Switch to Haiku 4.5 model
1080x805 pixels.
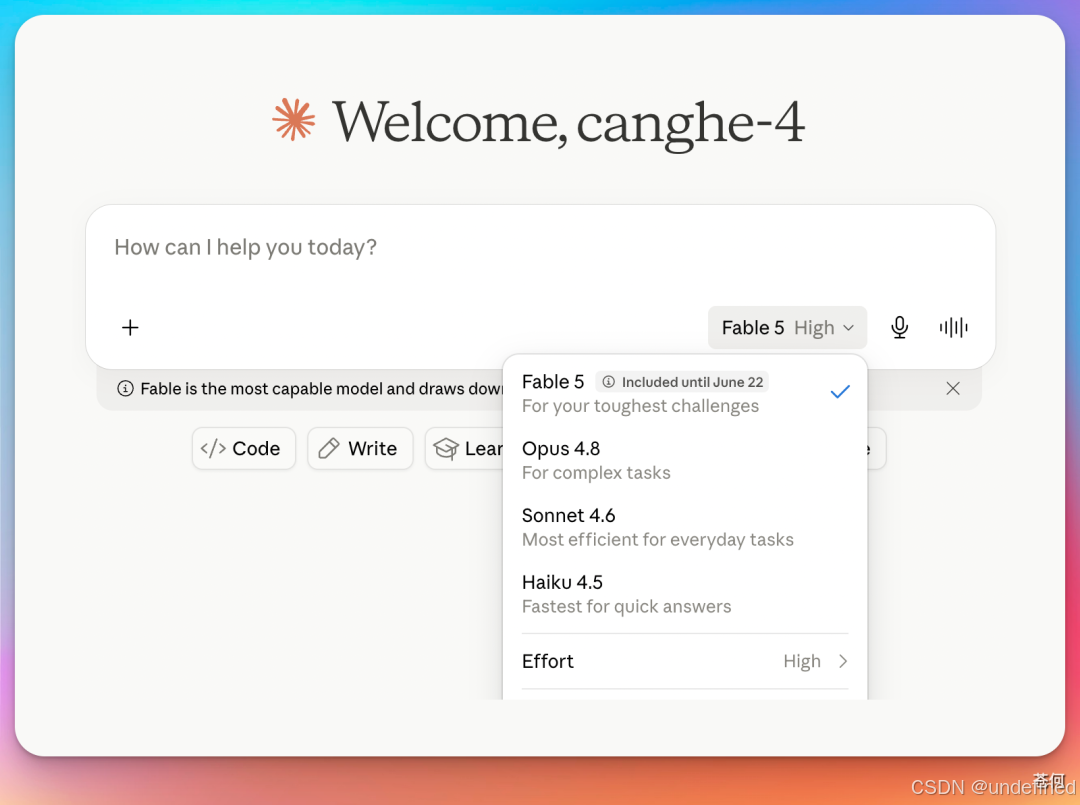tap(685, 594)
